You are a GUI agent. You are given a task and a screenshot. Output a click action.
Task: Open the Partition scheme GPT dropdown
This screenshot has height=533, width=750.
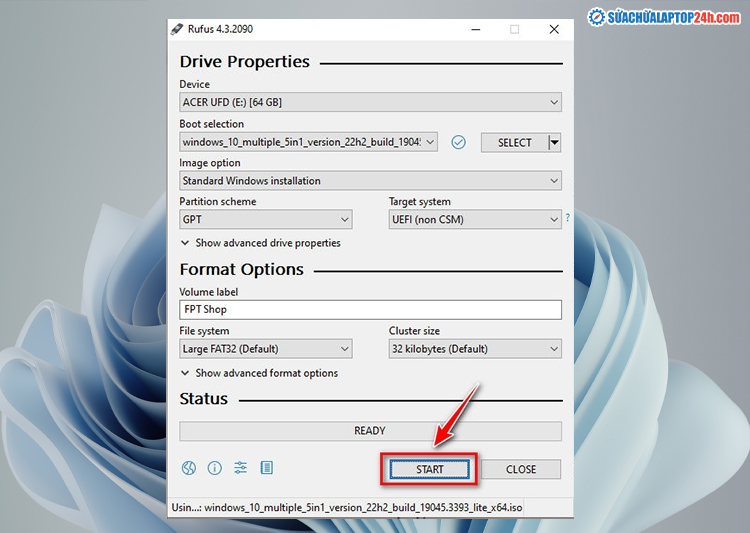(x=265, y=219)
